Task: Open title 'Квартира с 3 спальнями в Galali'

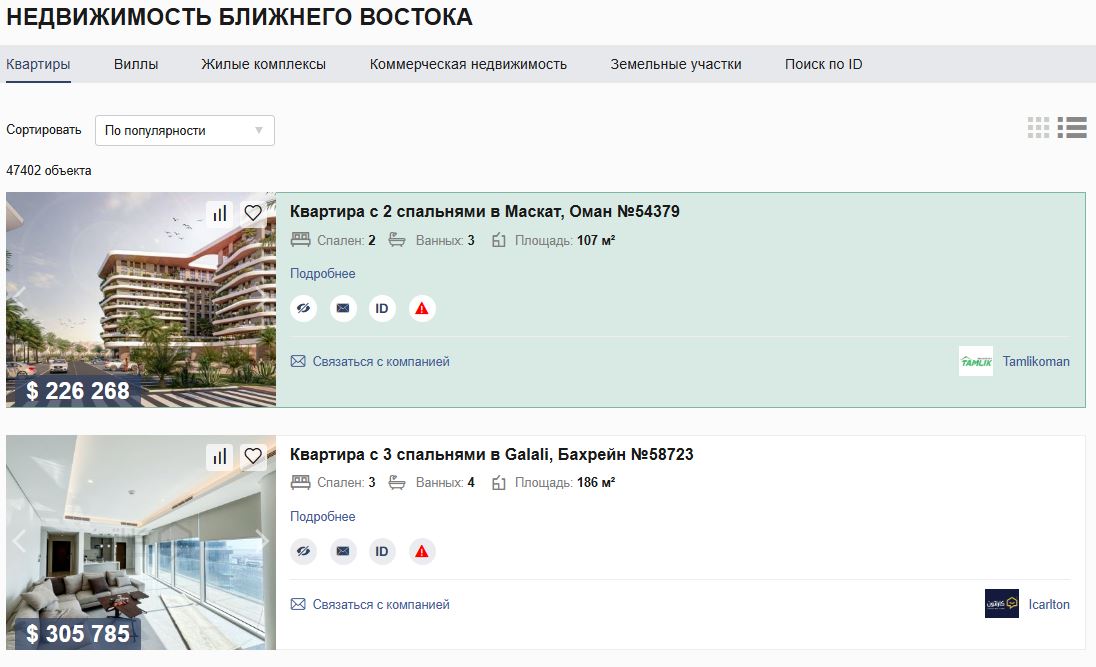Action: click(491, 454)
